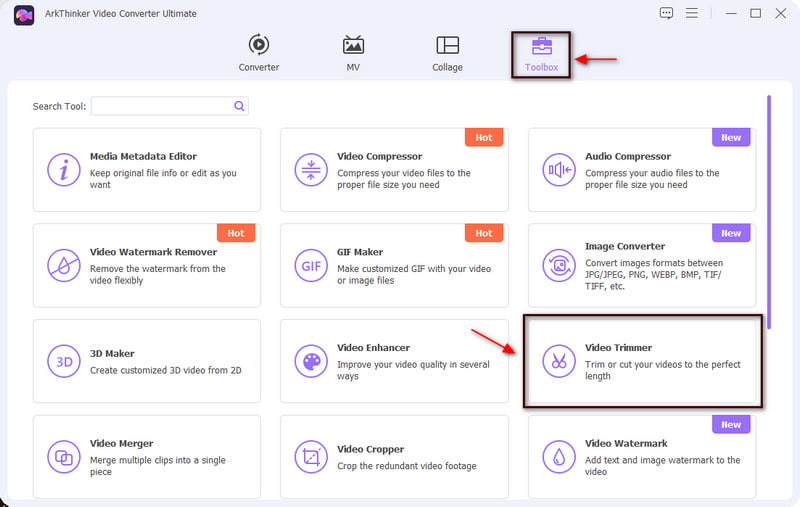
Task: Open the Video Trimmer title text
Action: 618,348
